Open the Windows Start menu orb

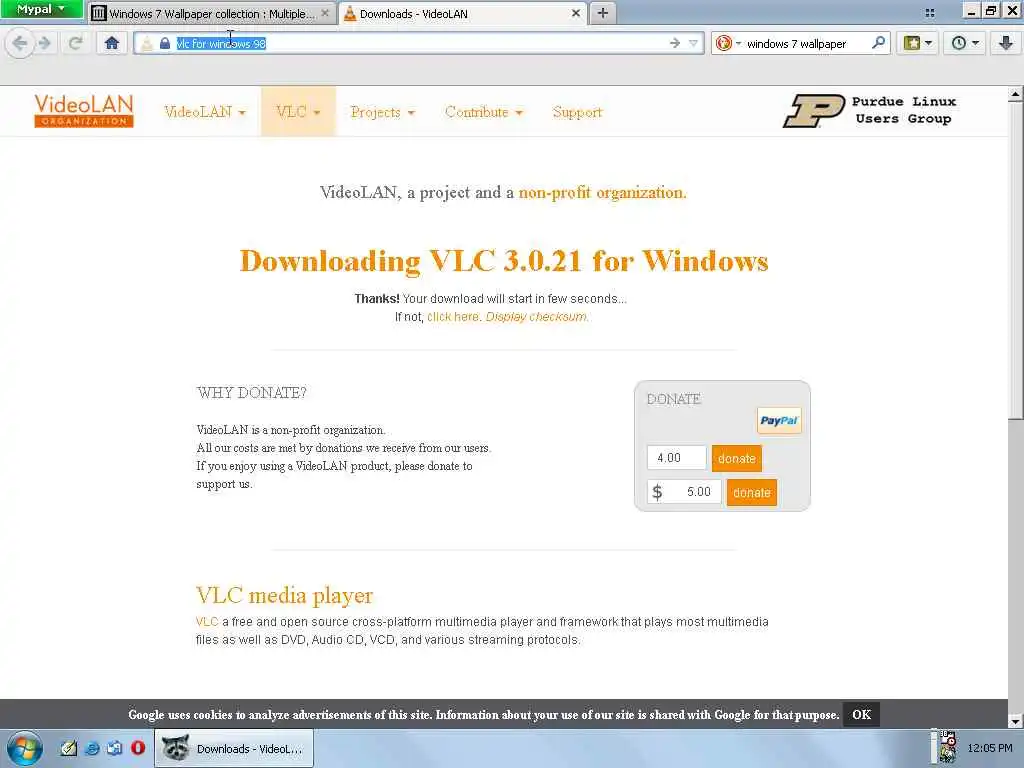[25, 748]
